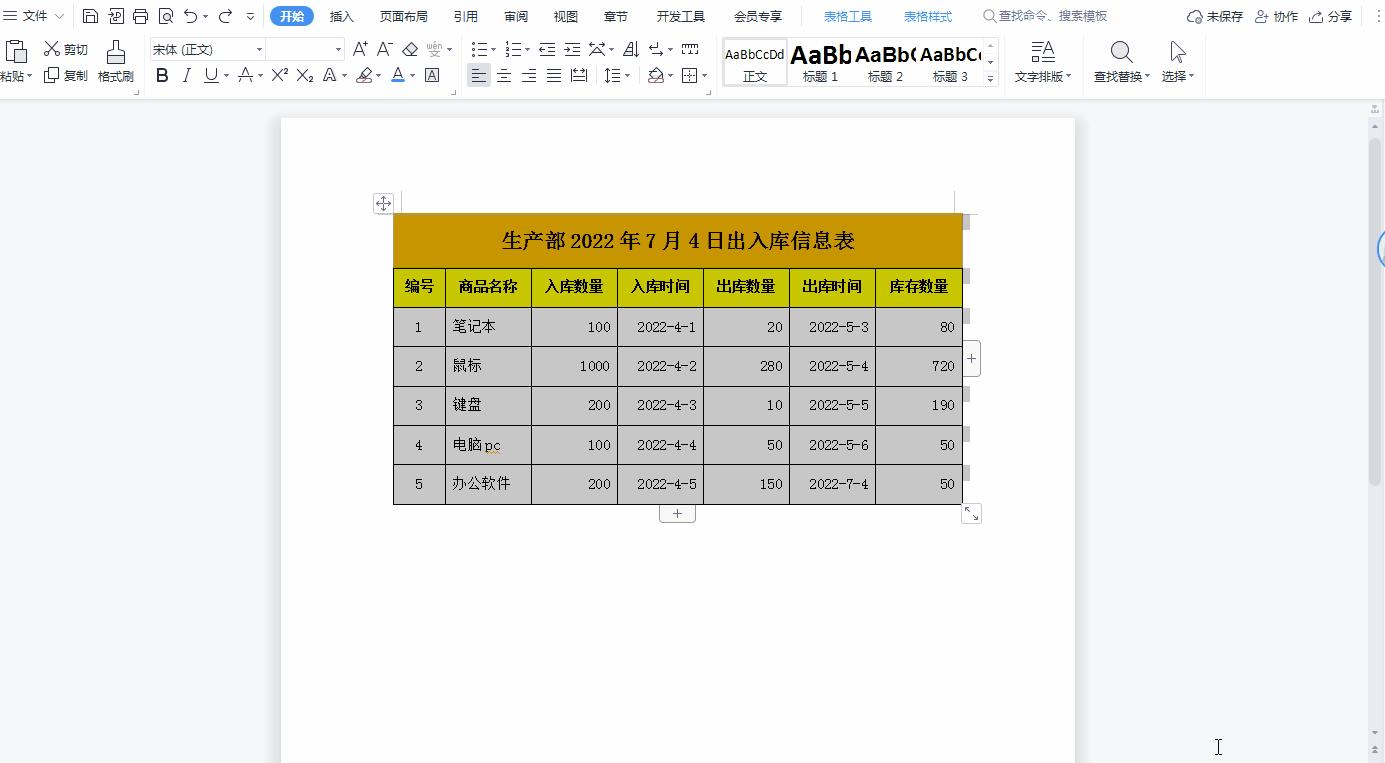Open the font name dropdown

pyautogui.click(x=258, y=49)
